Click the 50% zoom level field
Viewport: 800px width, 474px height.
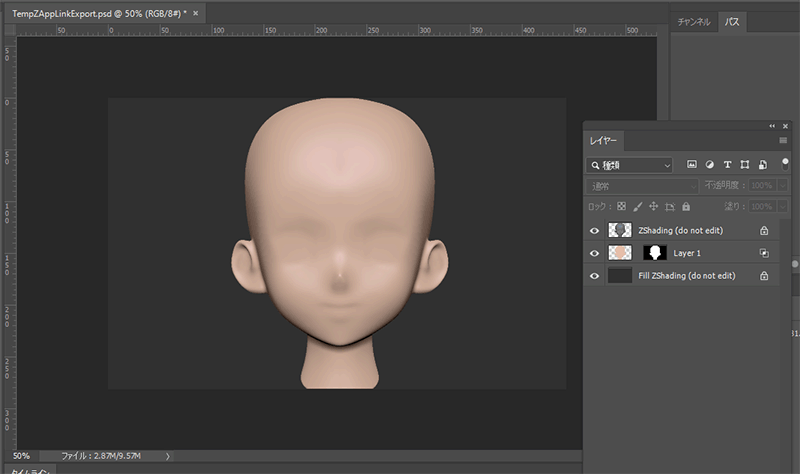coord(22,455)
